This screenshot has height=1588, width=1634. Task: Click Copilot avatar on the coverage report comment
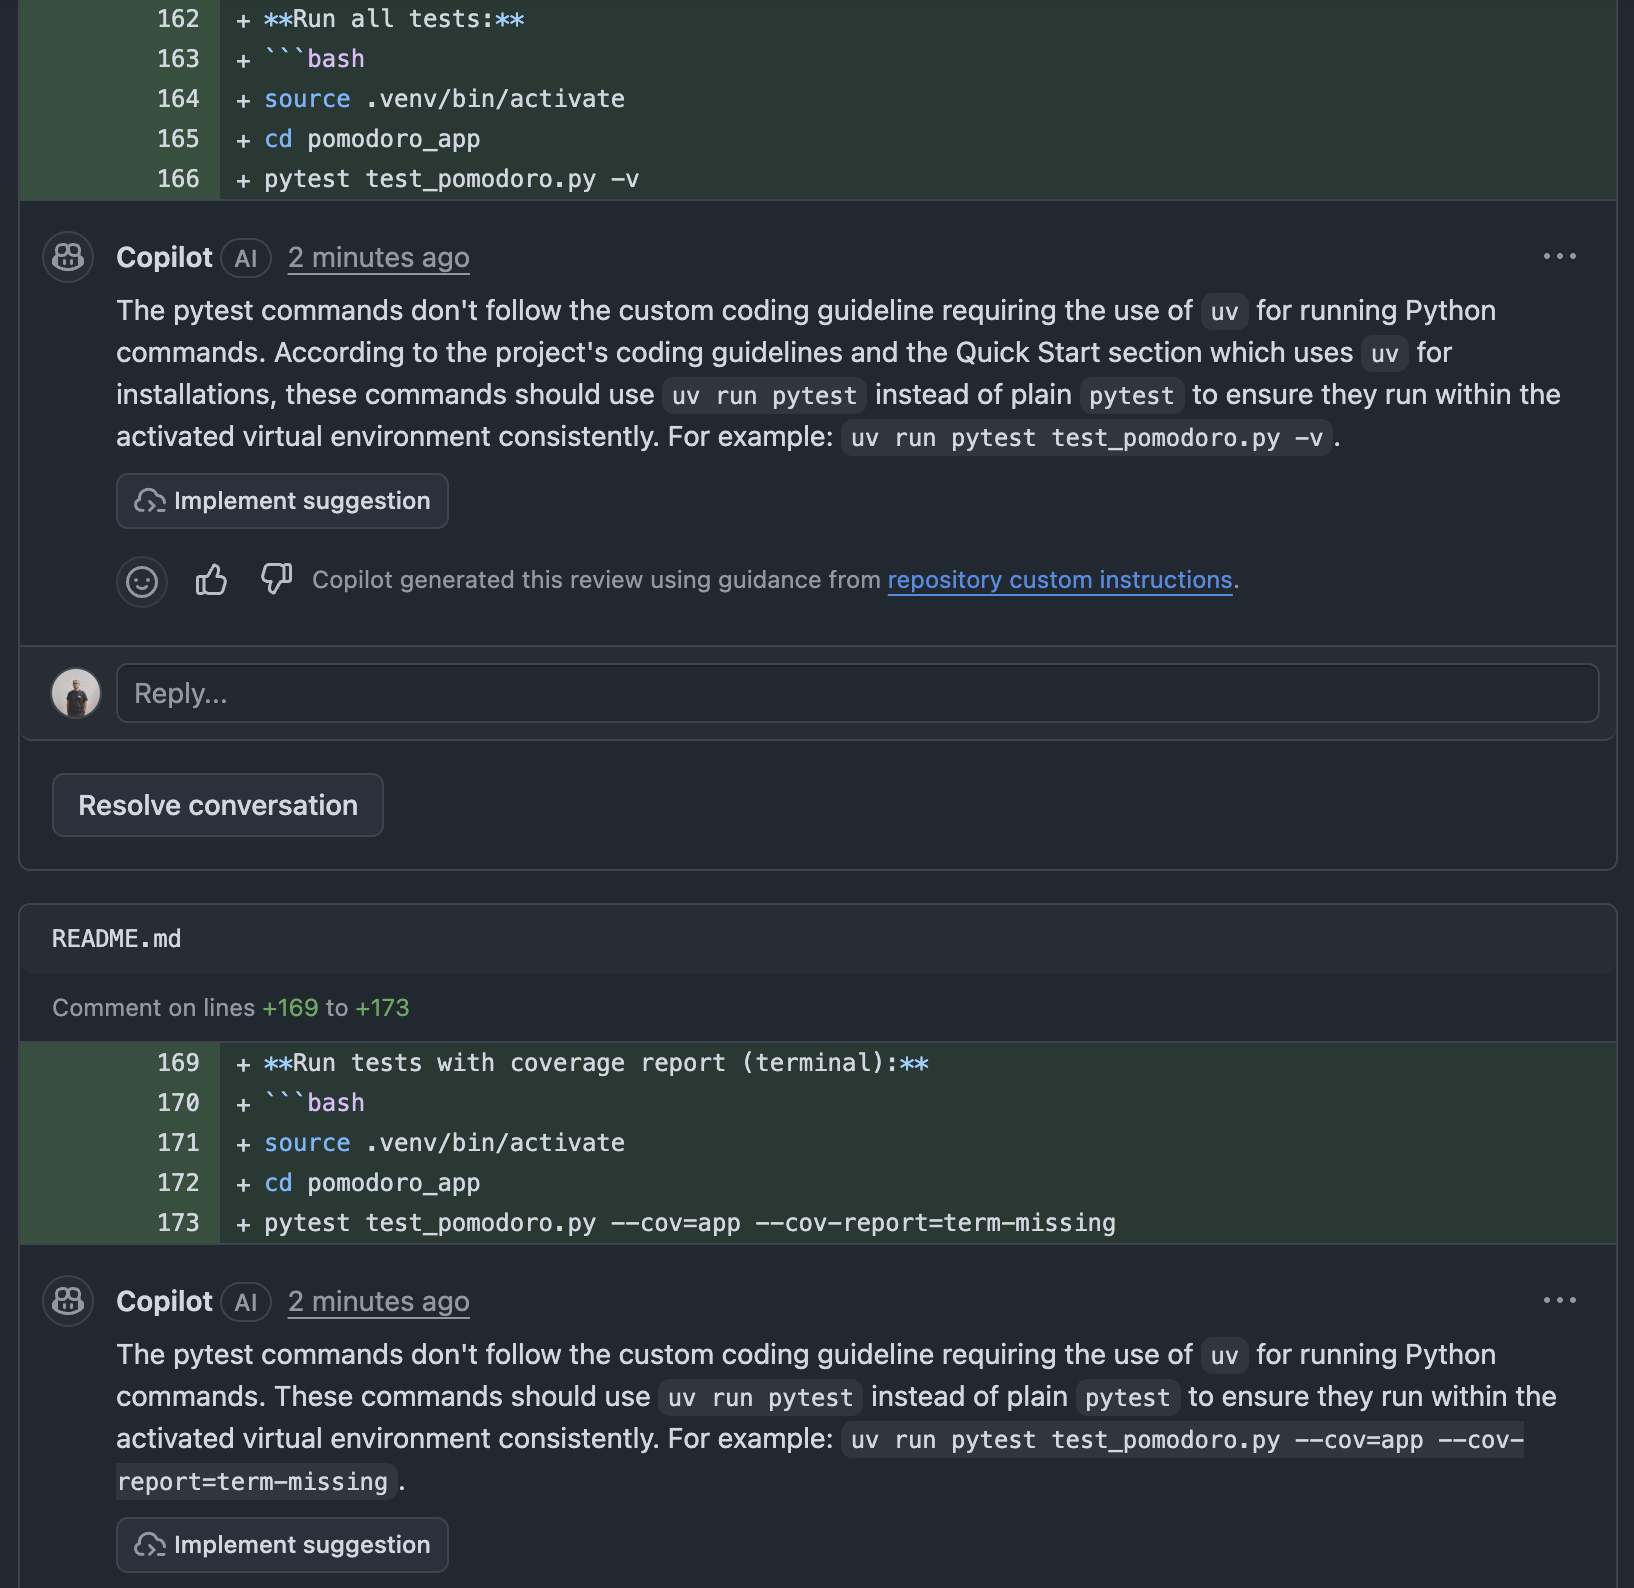[68, 1301]
